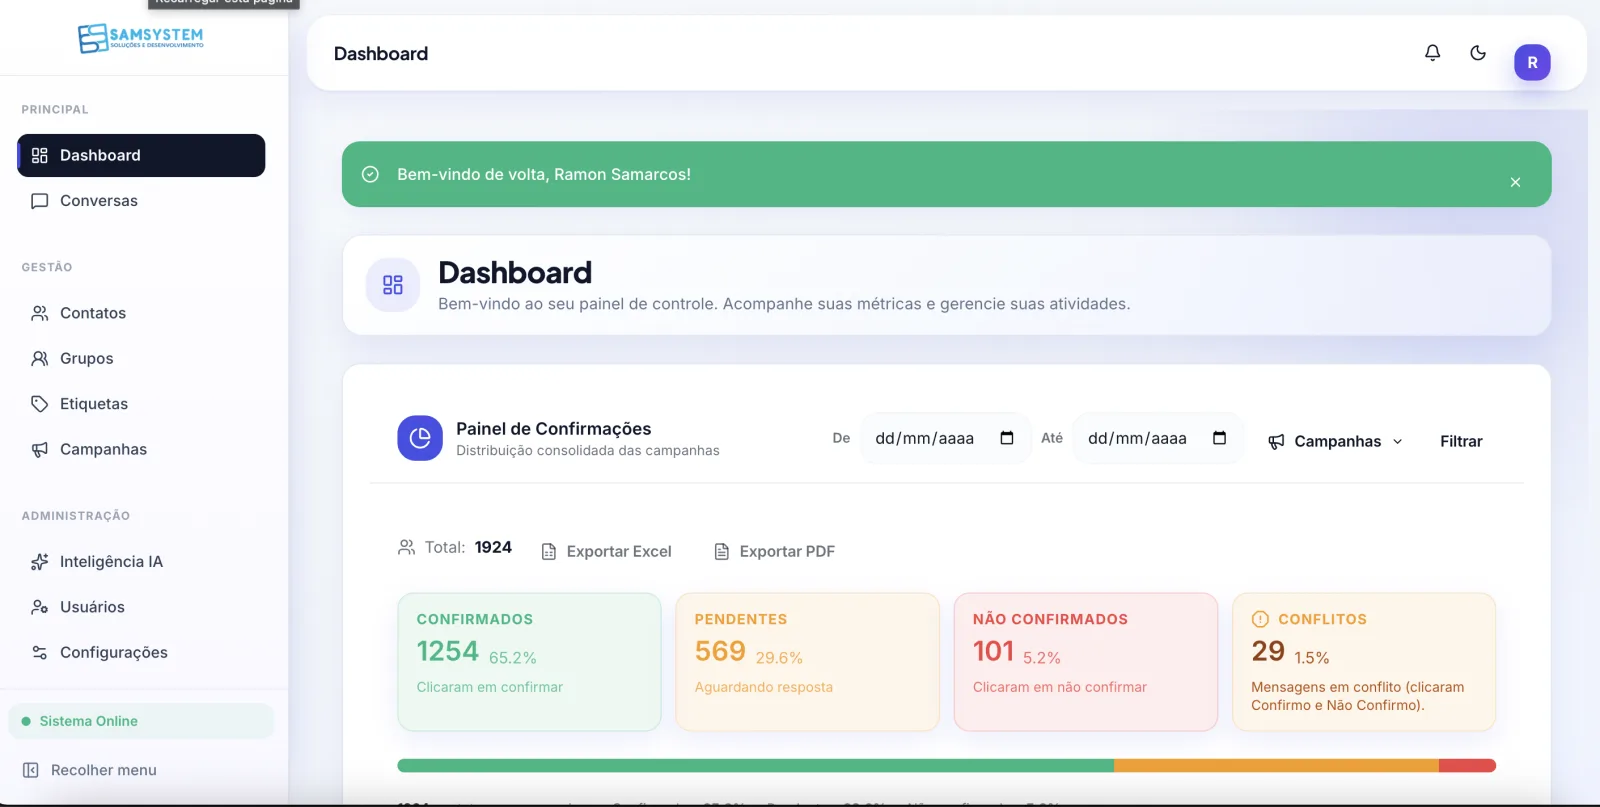
Task: Focus the Até end date field
Action: pos(1158,438)
